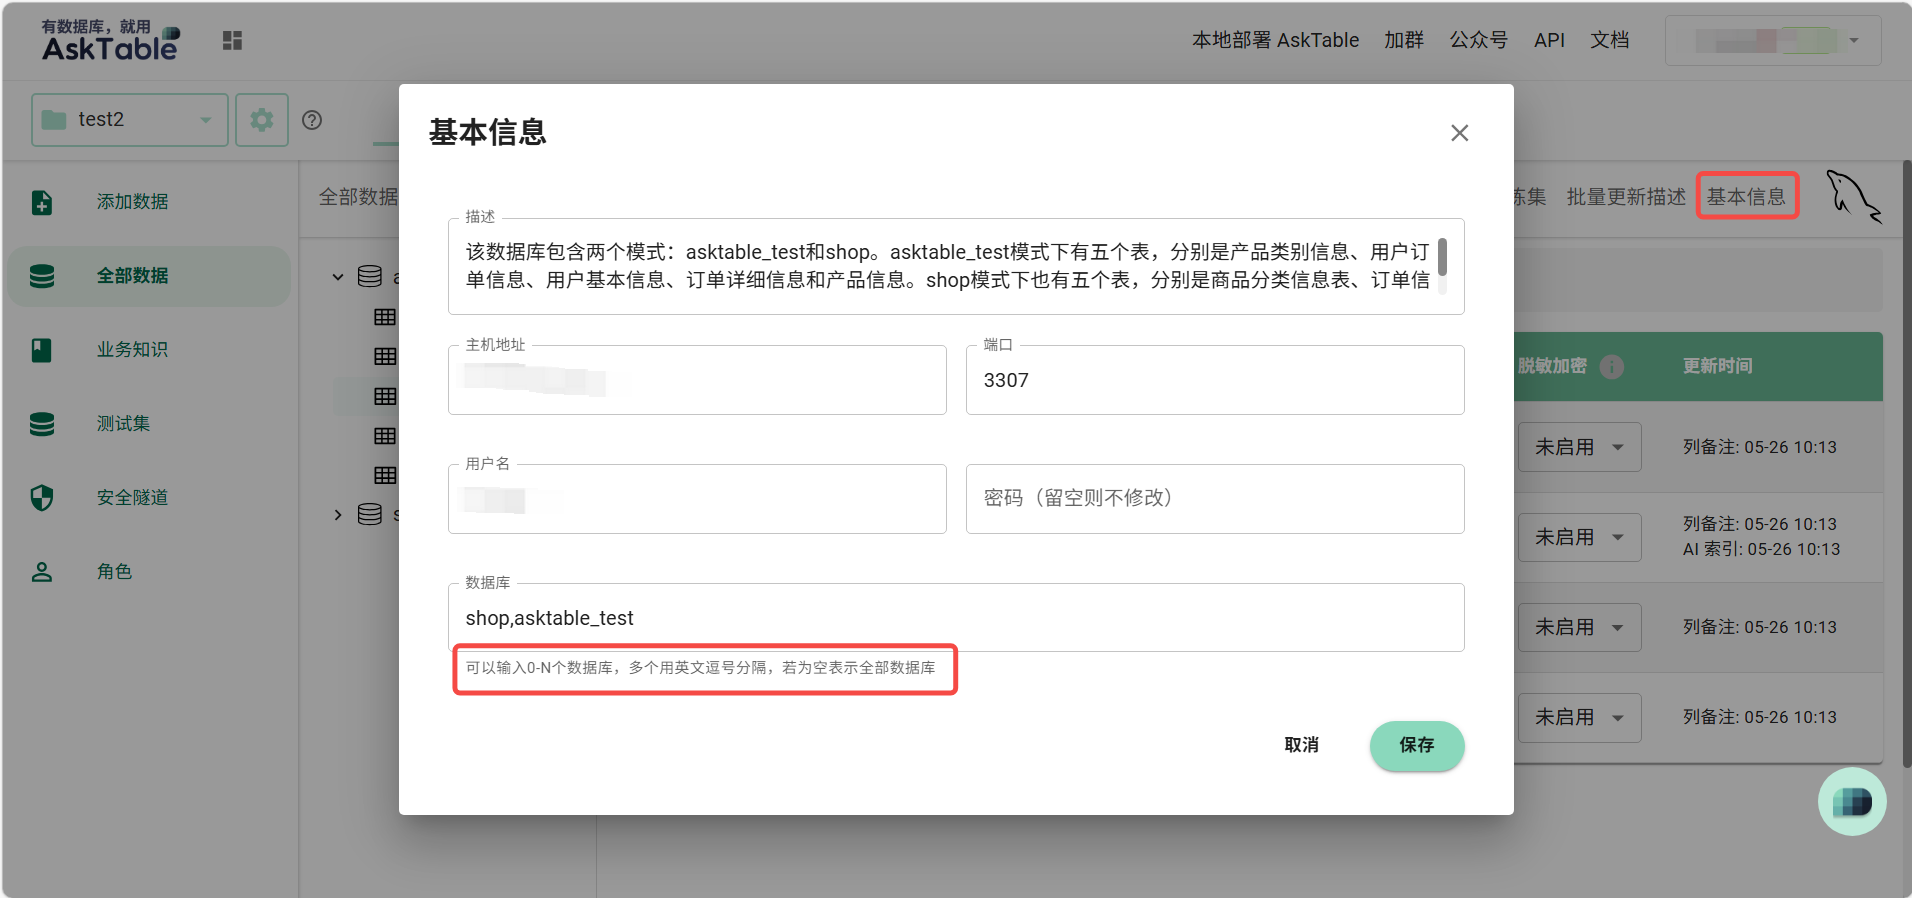Select the first table grid icon
This screenshot has width=1912, height=898.
pos(385,317)
